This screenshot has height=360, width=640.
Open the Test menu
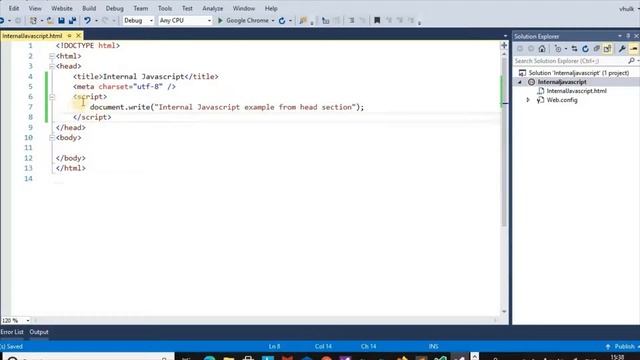click(x=187, y=8)
